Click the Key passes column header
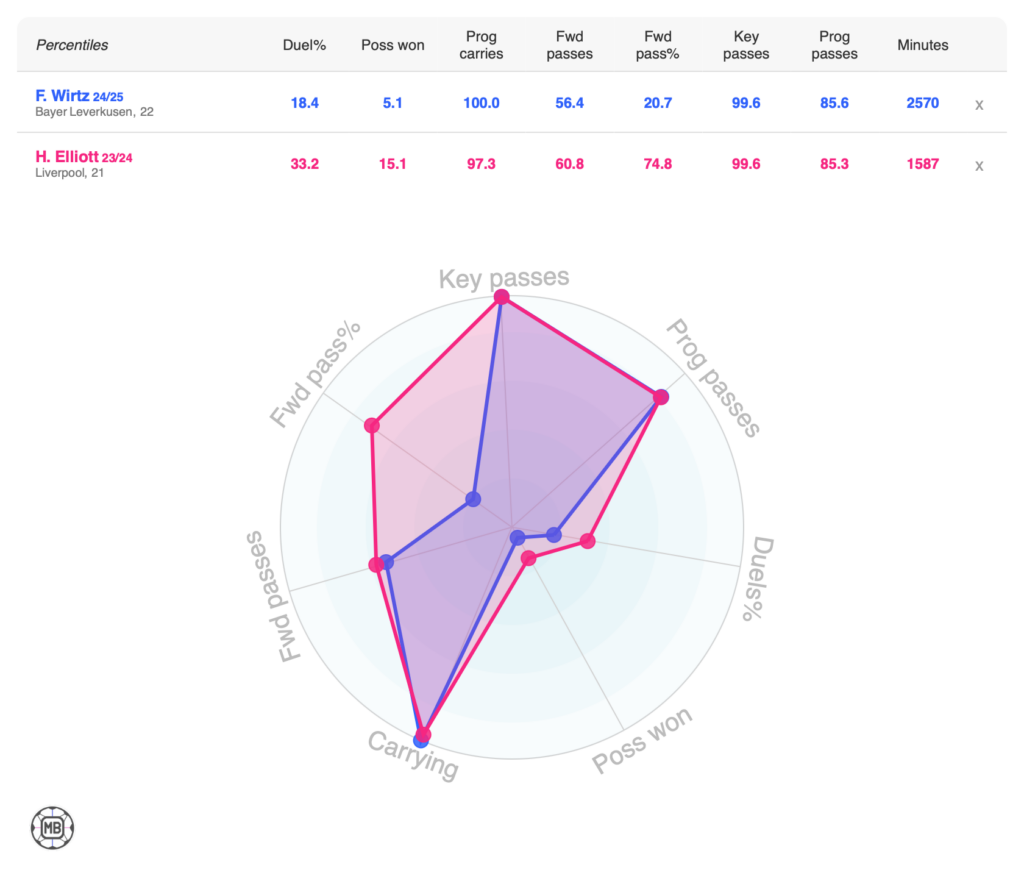Screen dimensions: 1024x895 coord(746,45)
